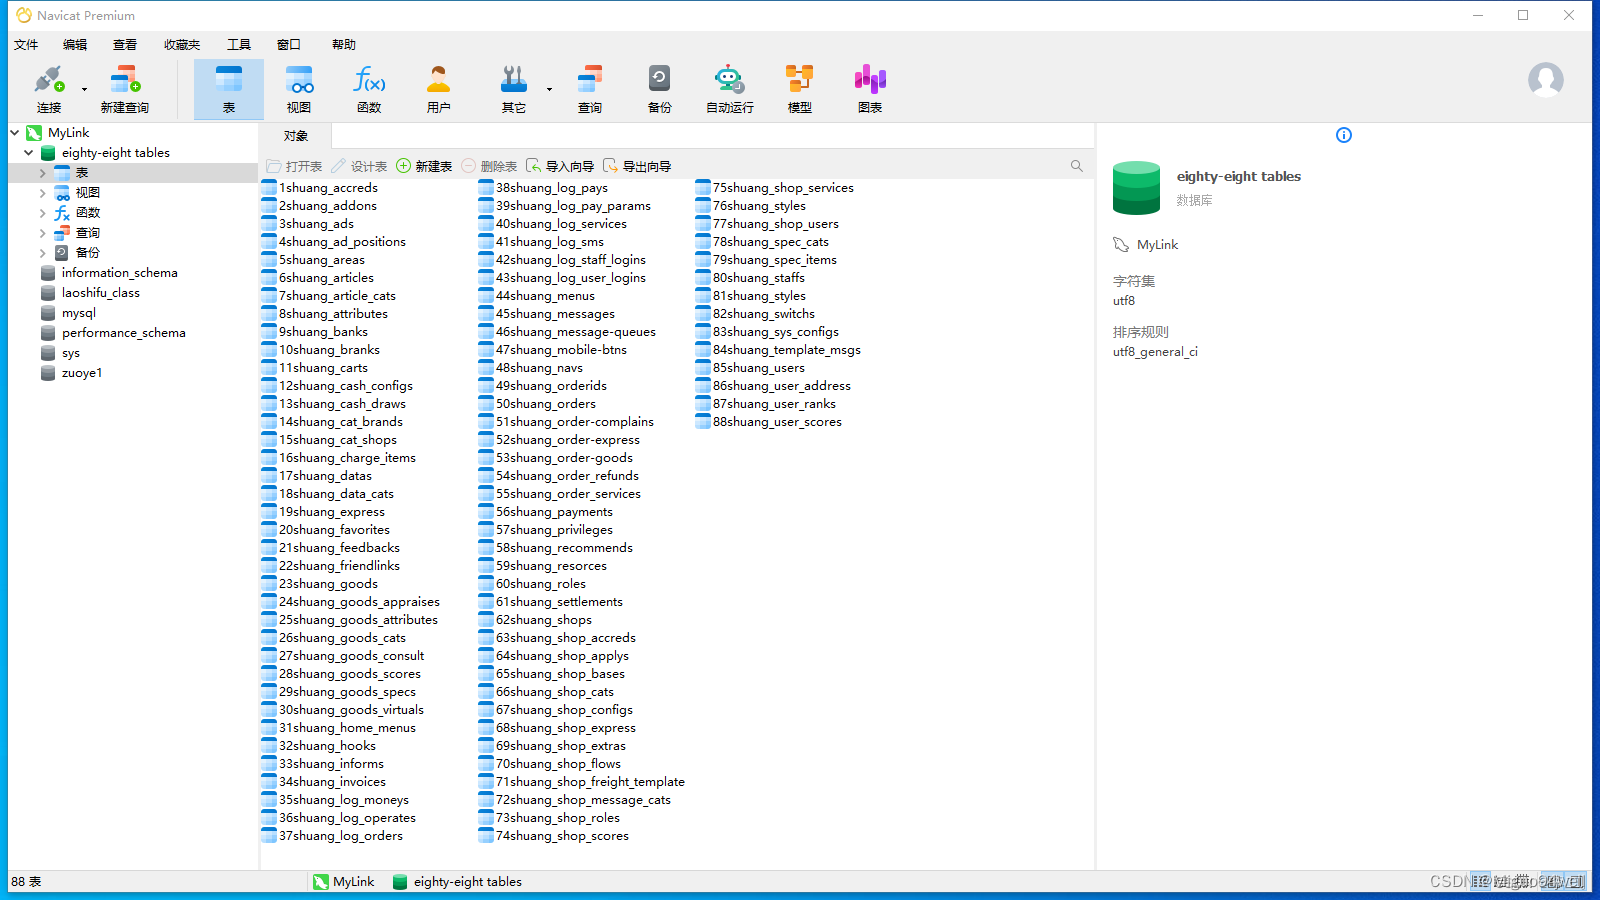This screenshot has width=1600, height=900.
Task: Select laoshifu_class database
Action: click(100, 292)
